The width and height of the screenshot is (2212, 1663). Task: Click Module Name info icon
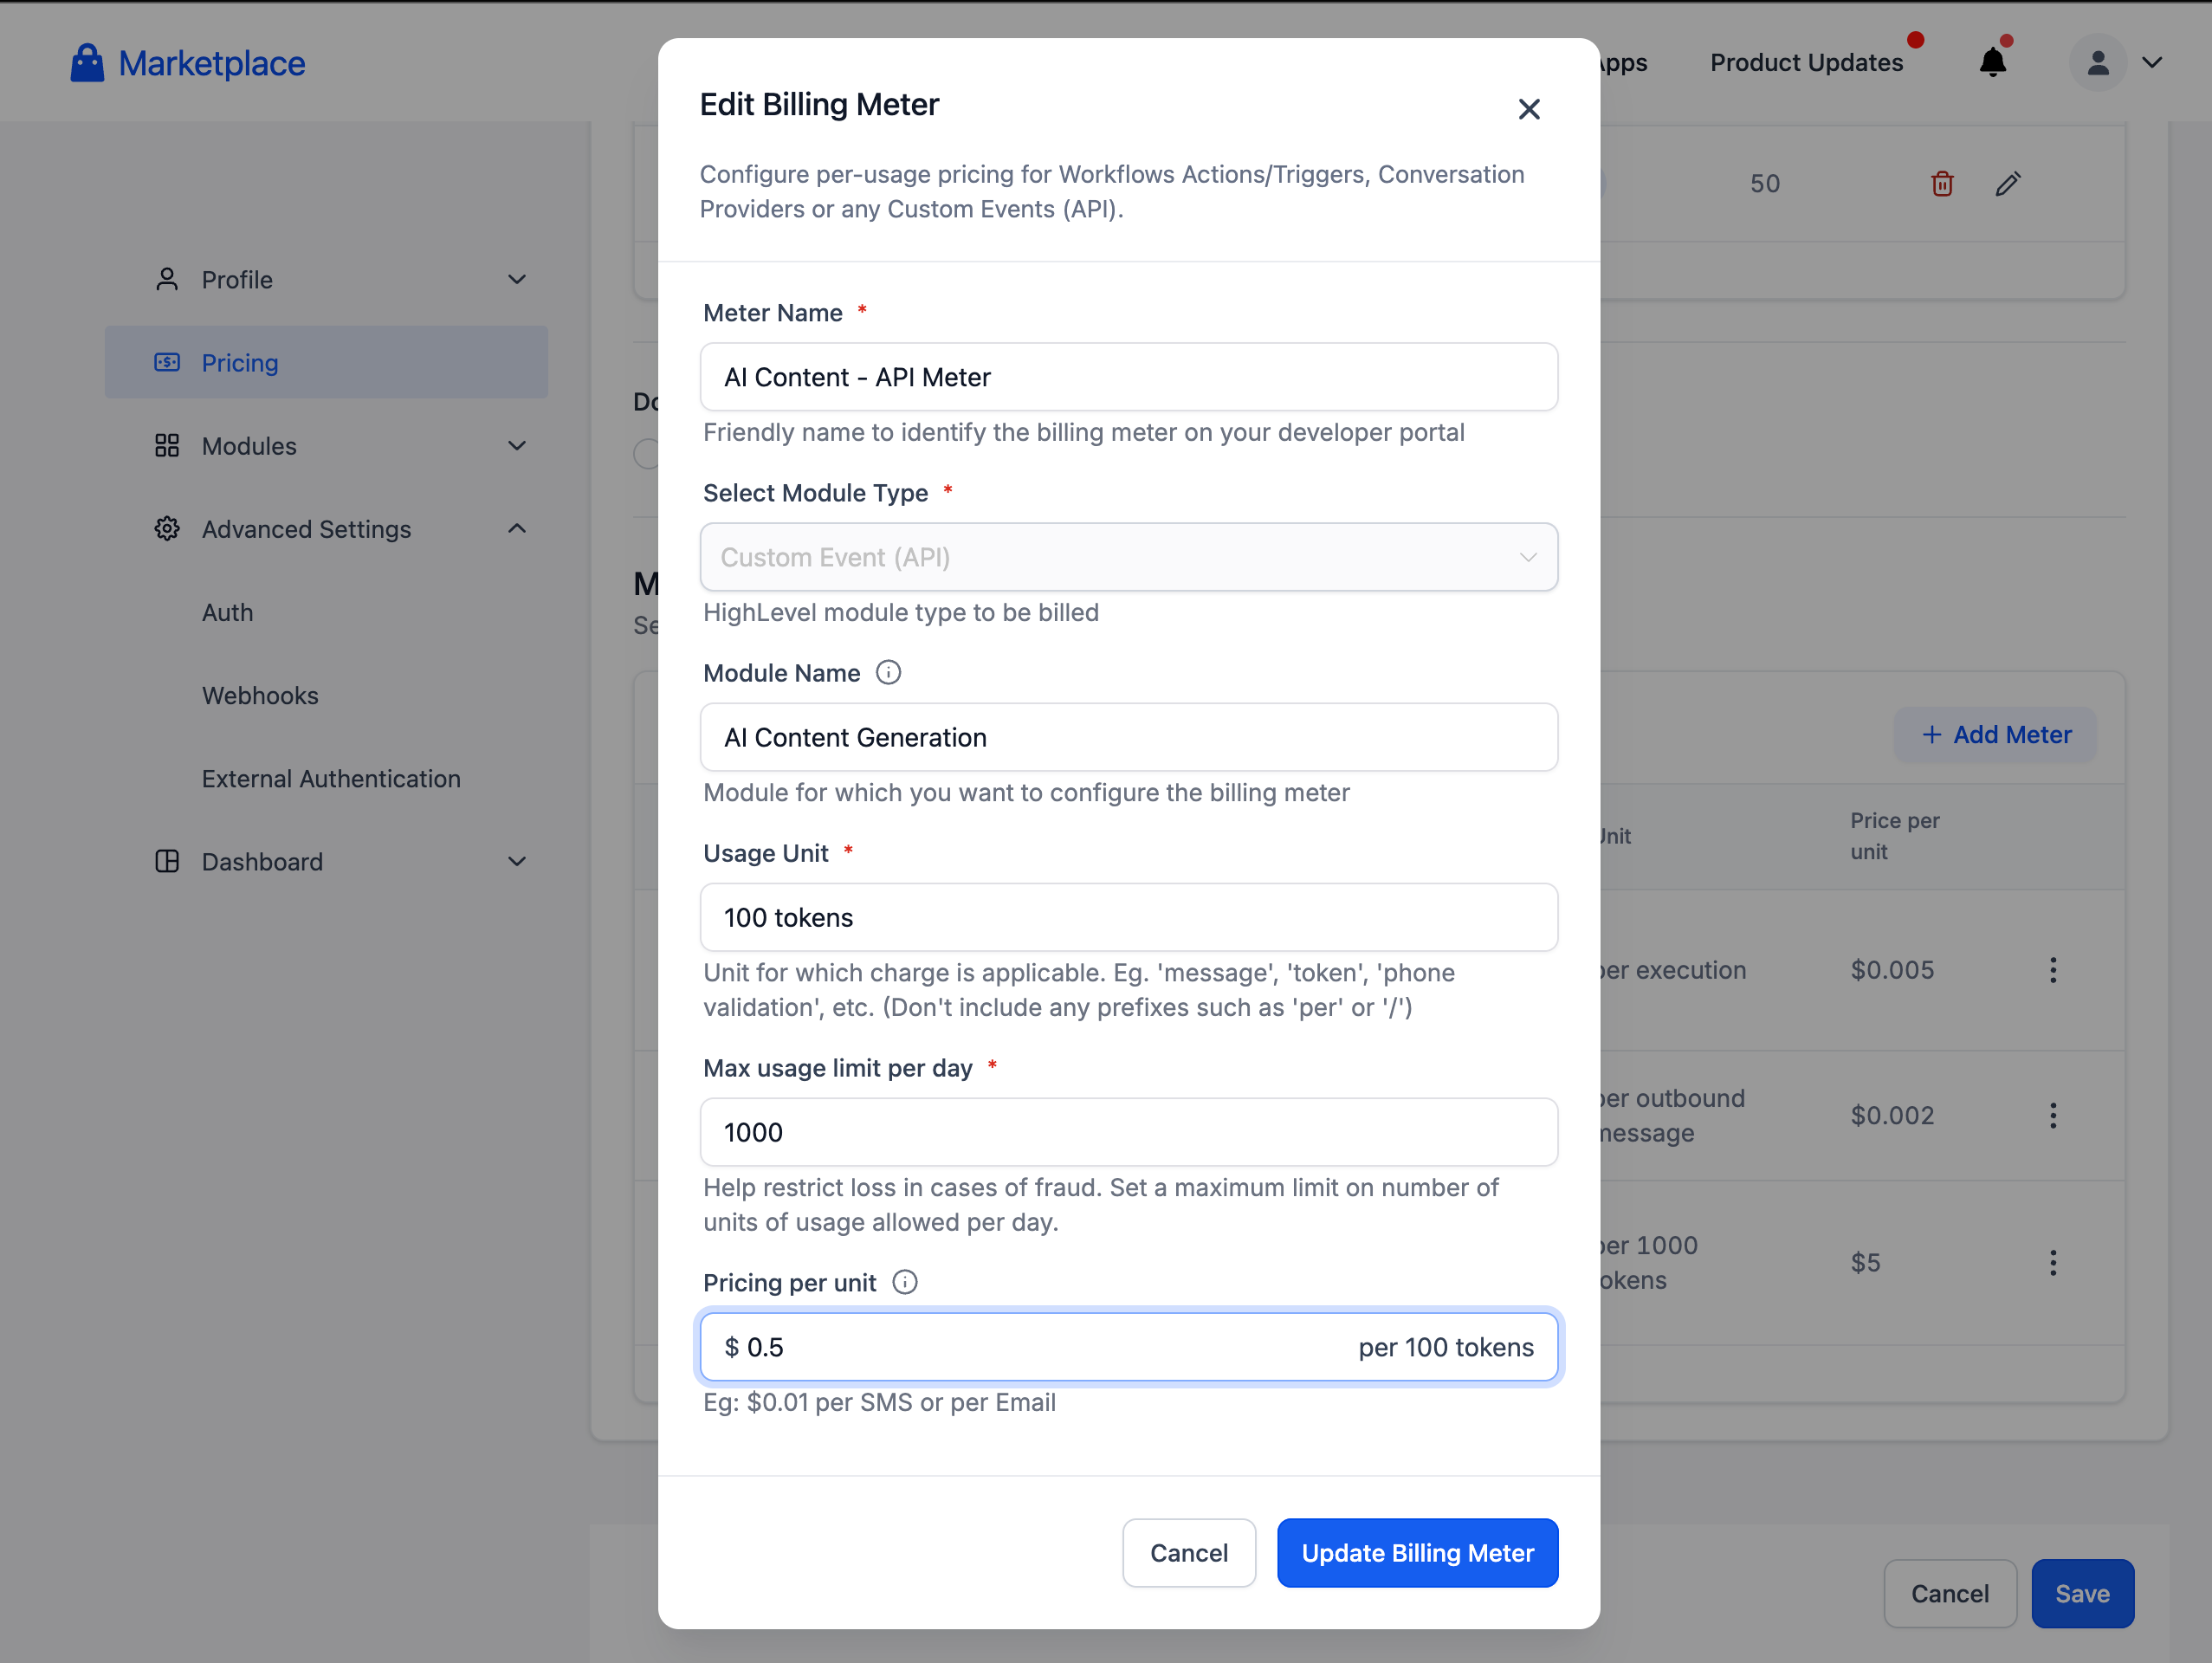(888, 673)
